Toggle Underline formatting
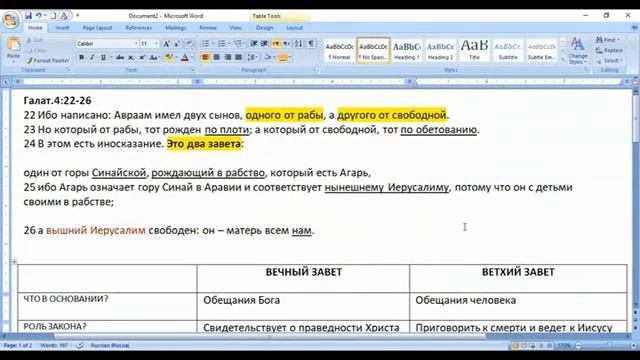Viewport: 640px width, 360px height. pyautogui.click(x=103, y=58)
